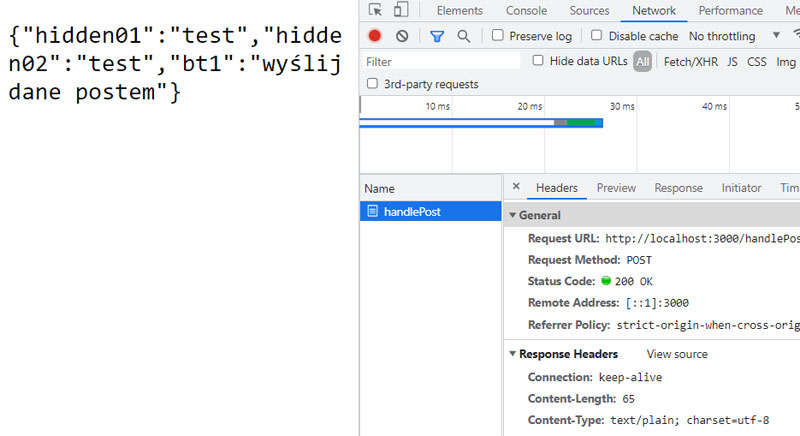Switch to the Console tab
Viewport: 800px width, 436px height.
pyautogui.click(x=526, y=11)
